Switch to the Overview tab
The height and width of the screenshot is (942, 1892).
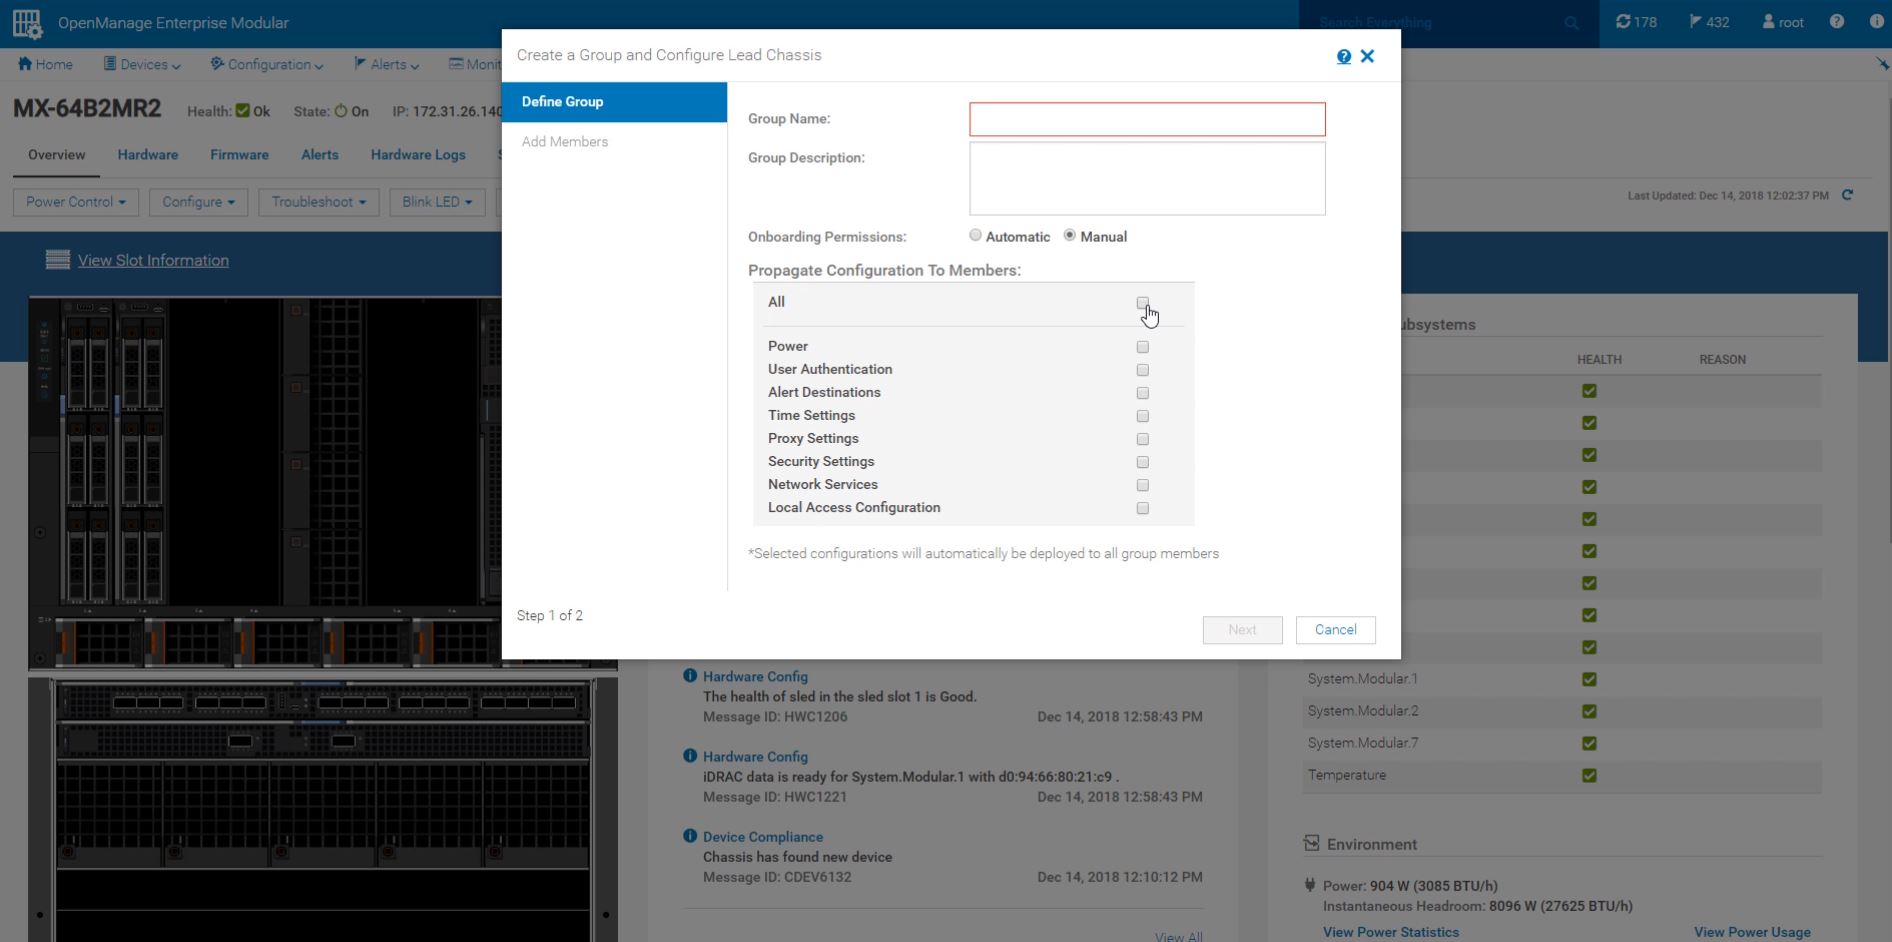[x=57, y=155]
